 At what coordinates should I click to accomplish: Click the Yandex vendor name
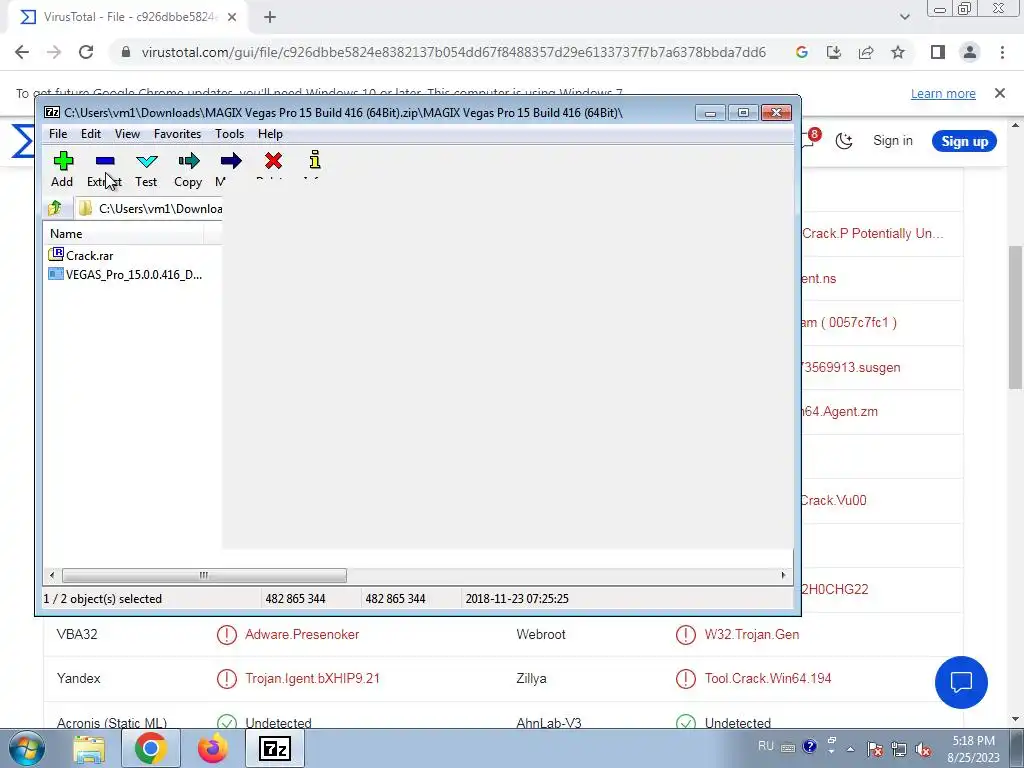pos(78,679)
